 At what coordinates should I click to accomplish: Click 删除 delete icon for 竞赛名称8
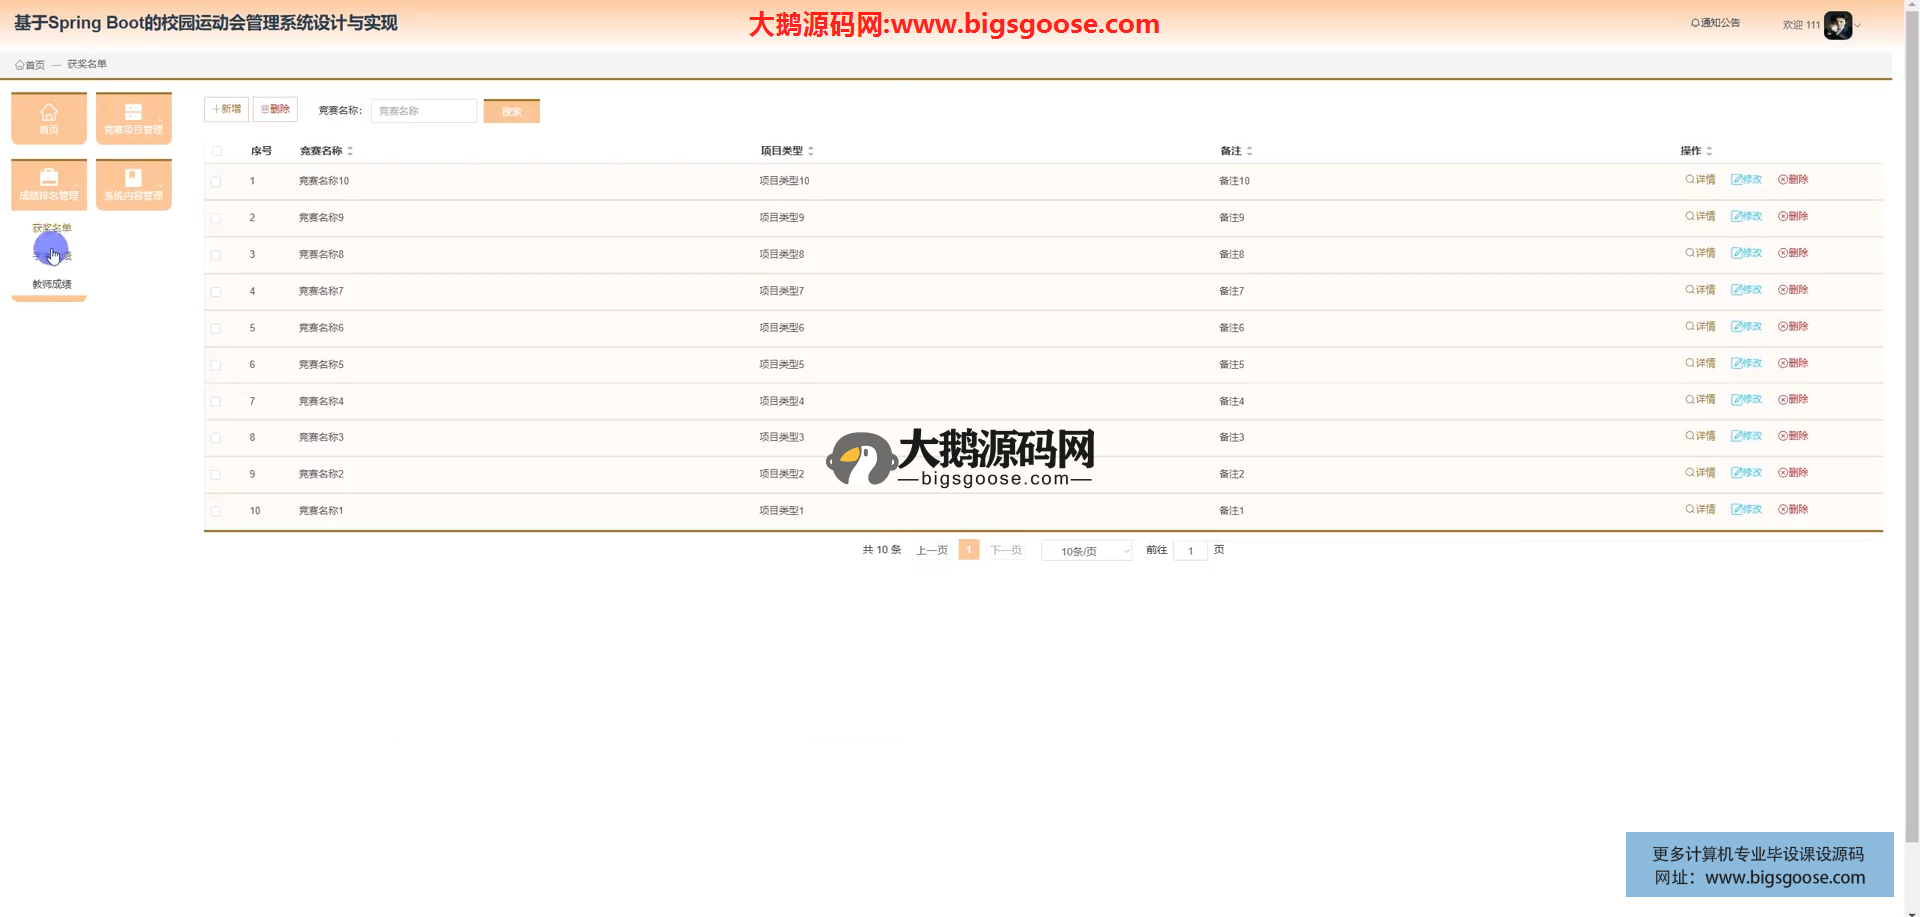point(1783,253)
